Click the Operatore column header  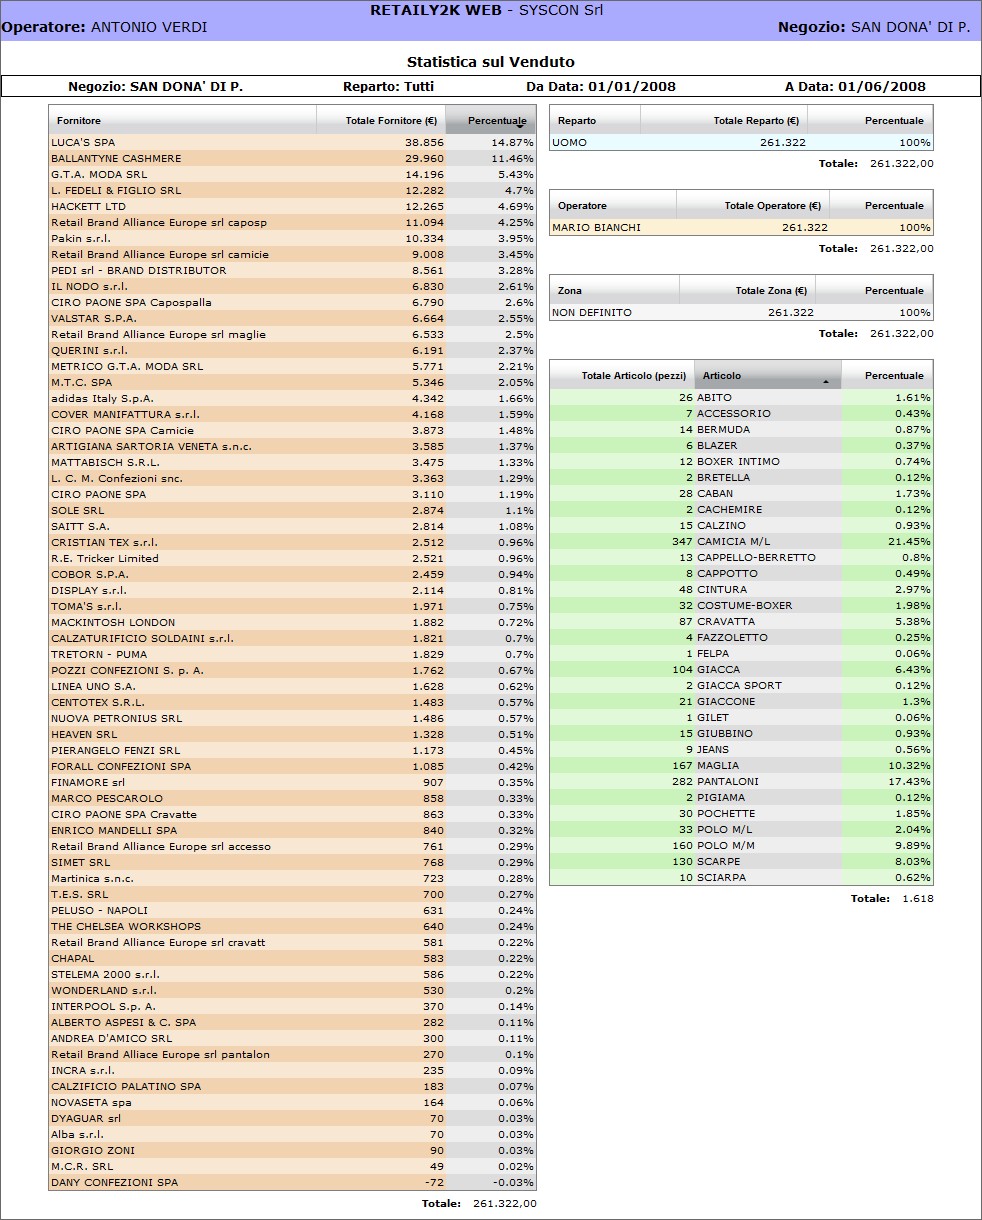[613, 205]
